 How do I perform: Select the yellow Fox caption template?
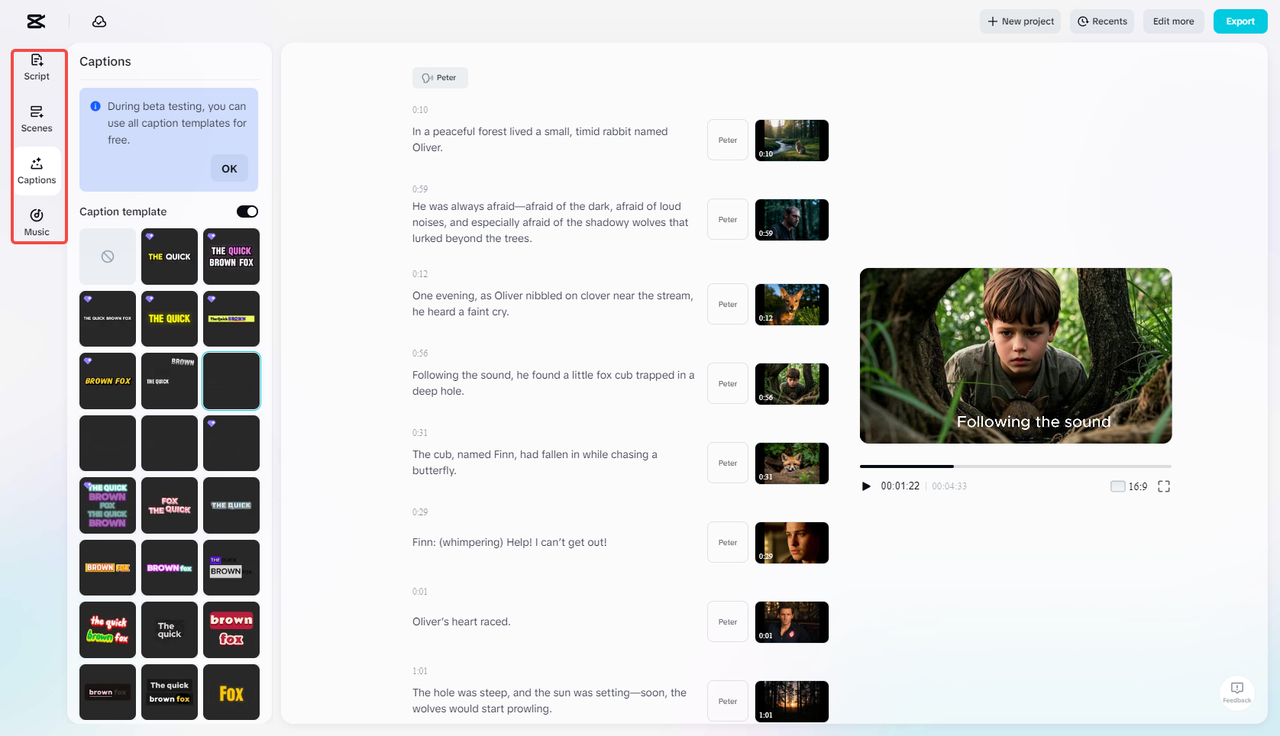(x=231, y=692)
